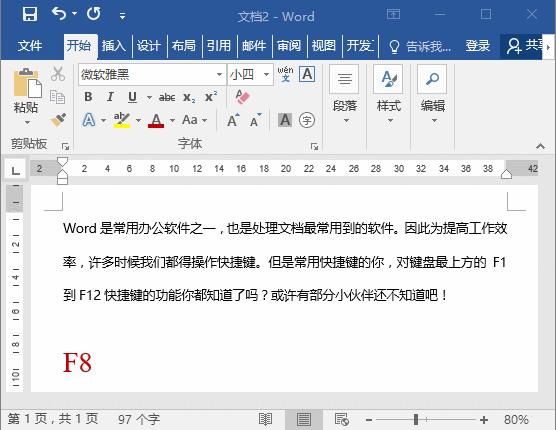Viewport: 556px width, 430px height.
Task: Customize the Quick Access Toolbar
Action: 122,16
